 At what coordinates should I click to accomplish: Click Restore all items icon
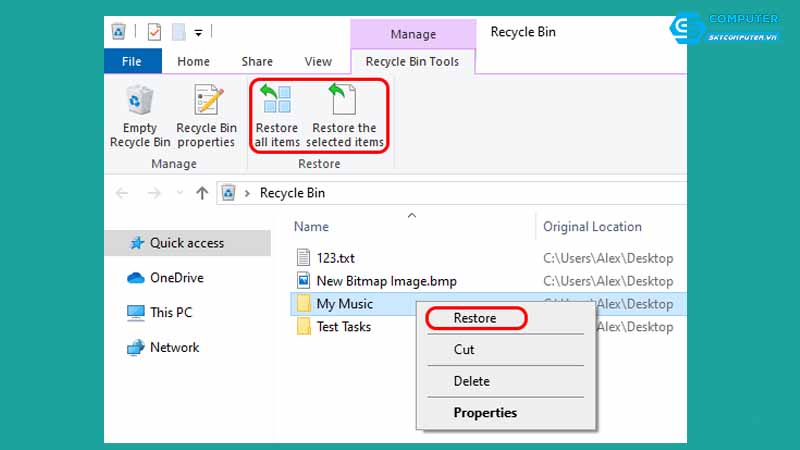[x=276, y=103]
